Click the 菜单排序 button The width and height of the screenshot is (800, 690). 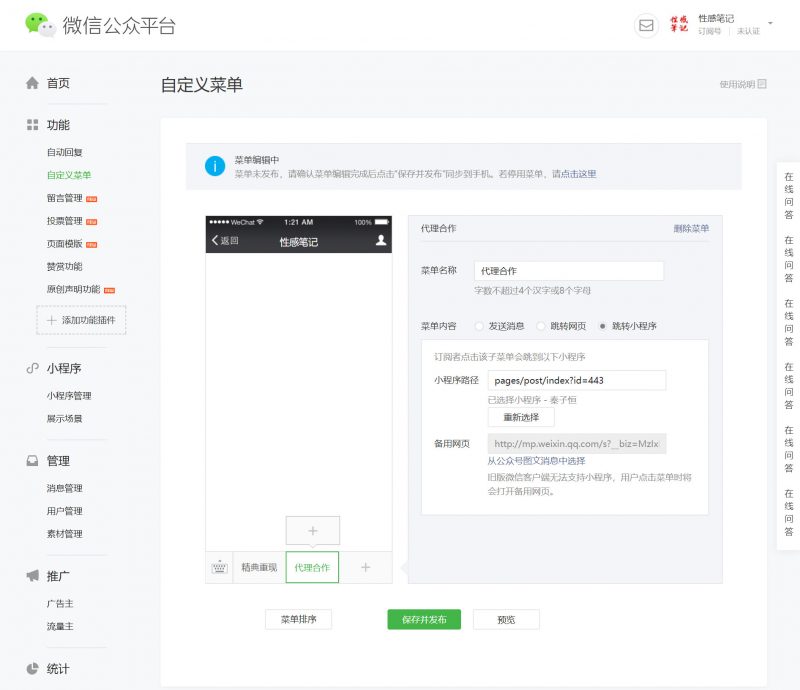point(298,620)
